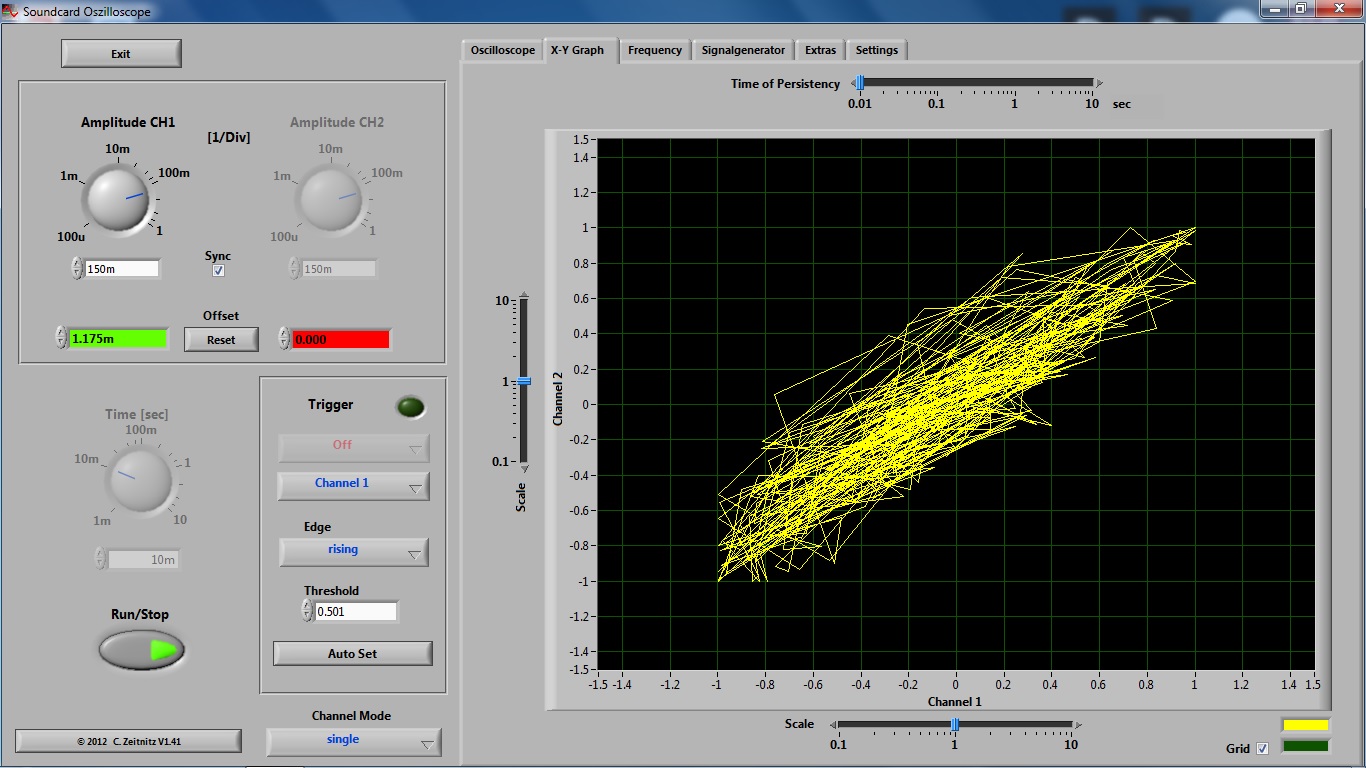Open the Signalgenerator tab
This screenshot has height=768, width=1366.
tap(743, 50)
